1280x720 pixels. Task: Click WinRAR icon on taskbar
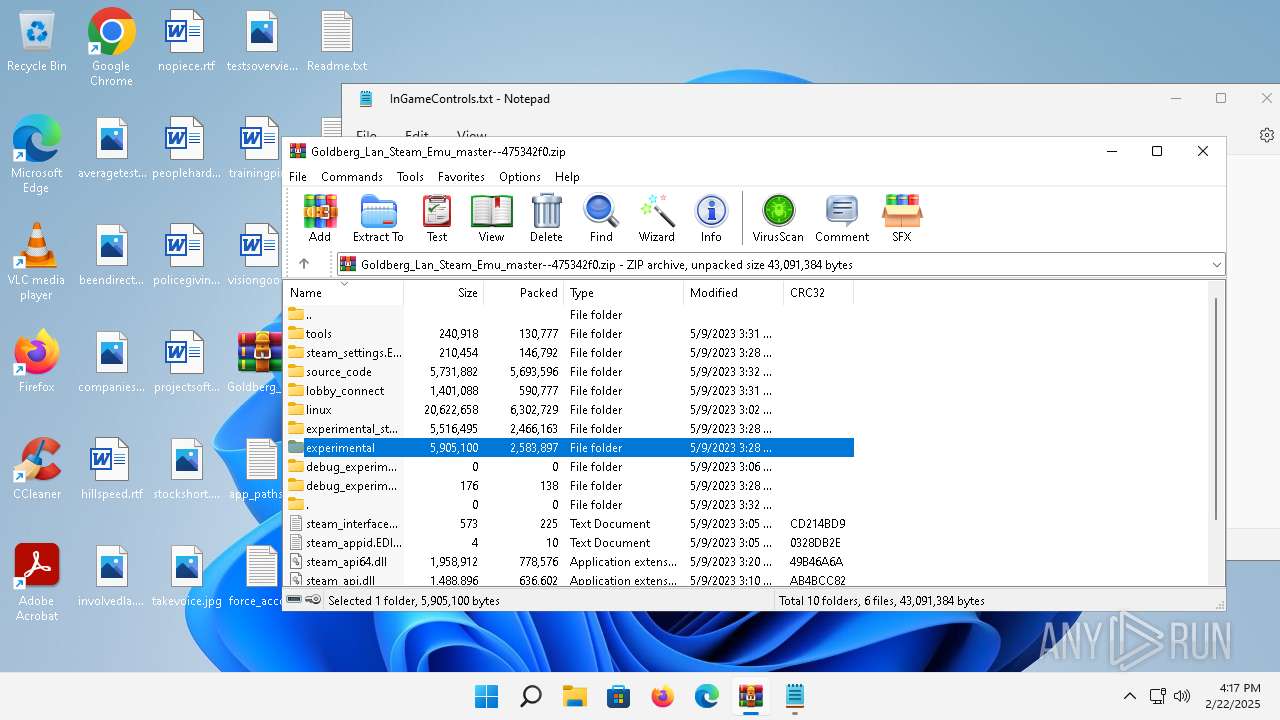coord(751,696)
